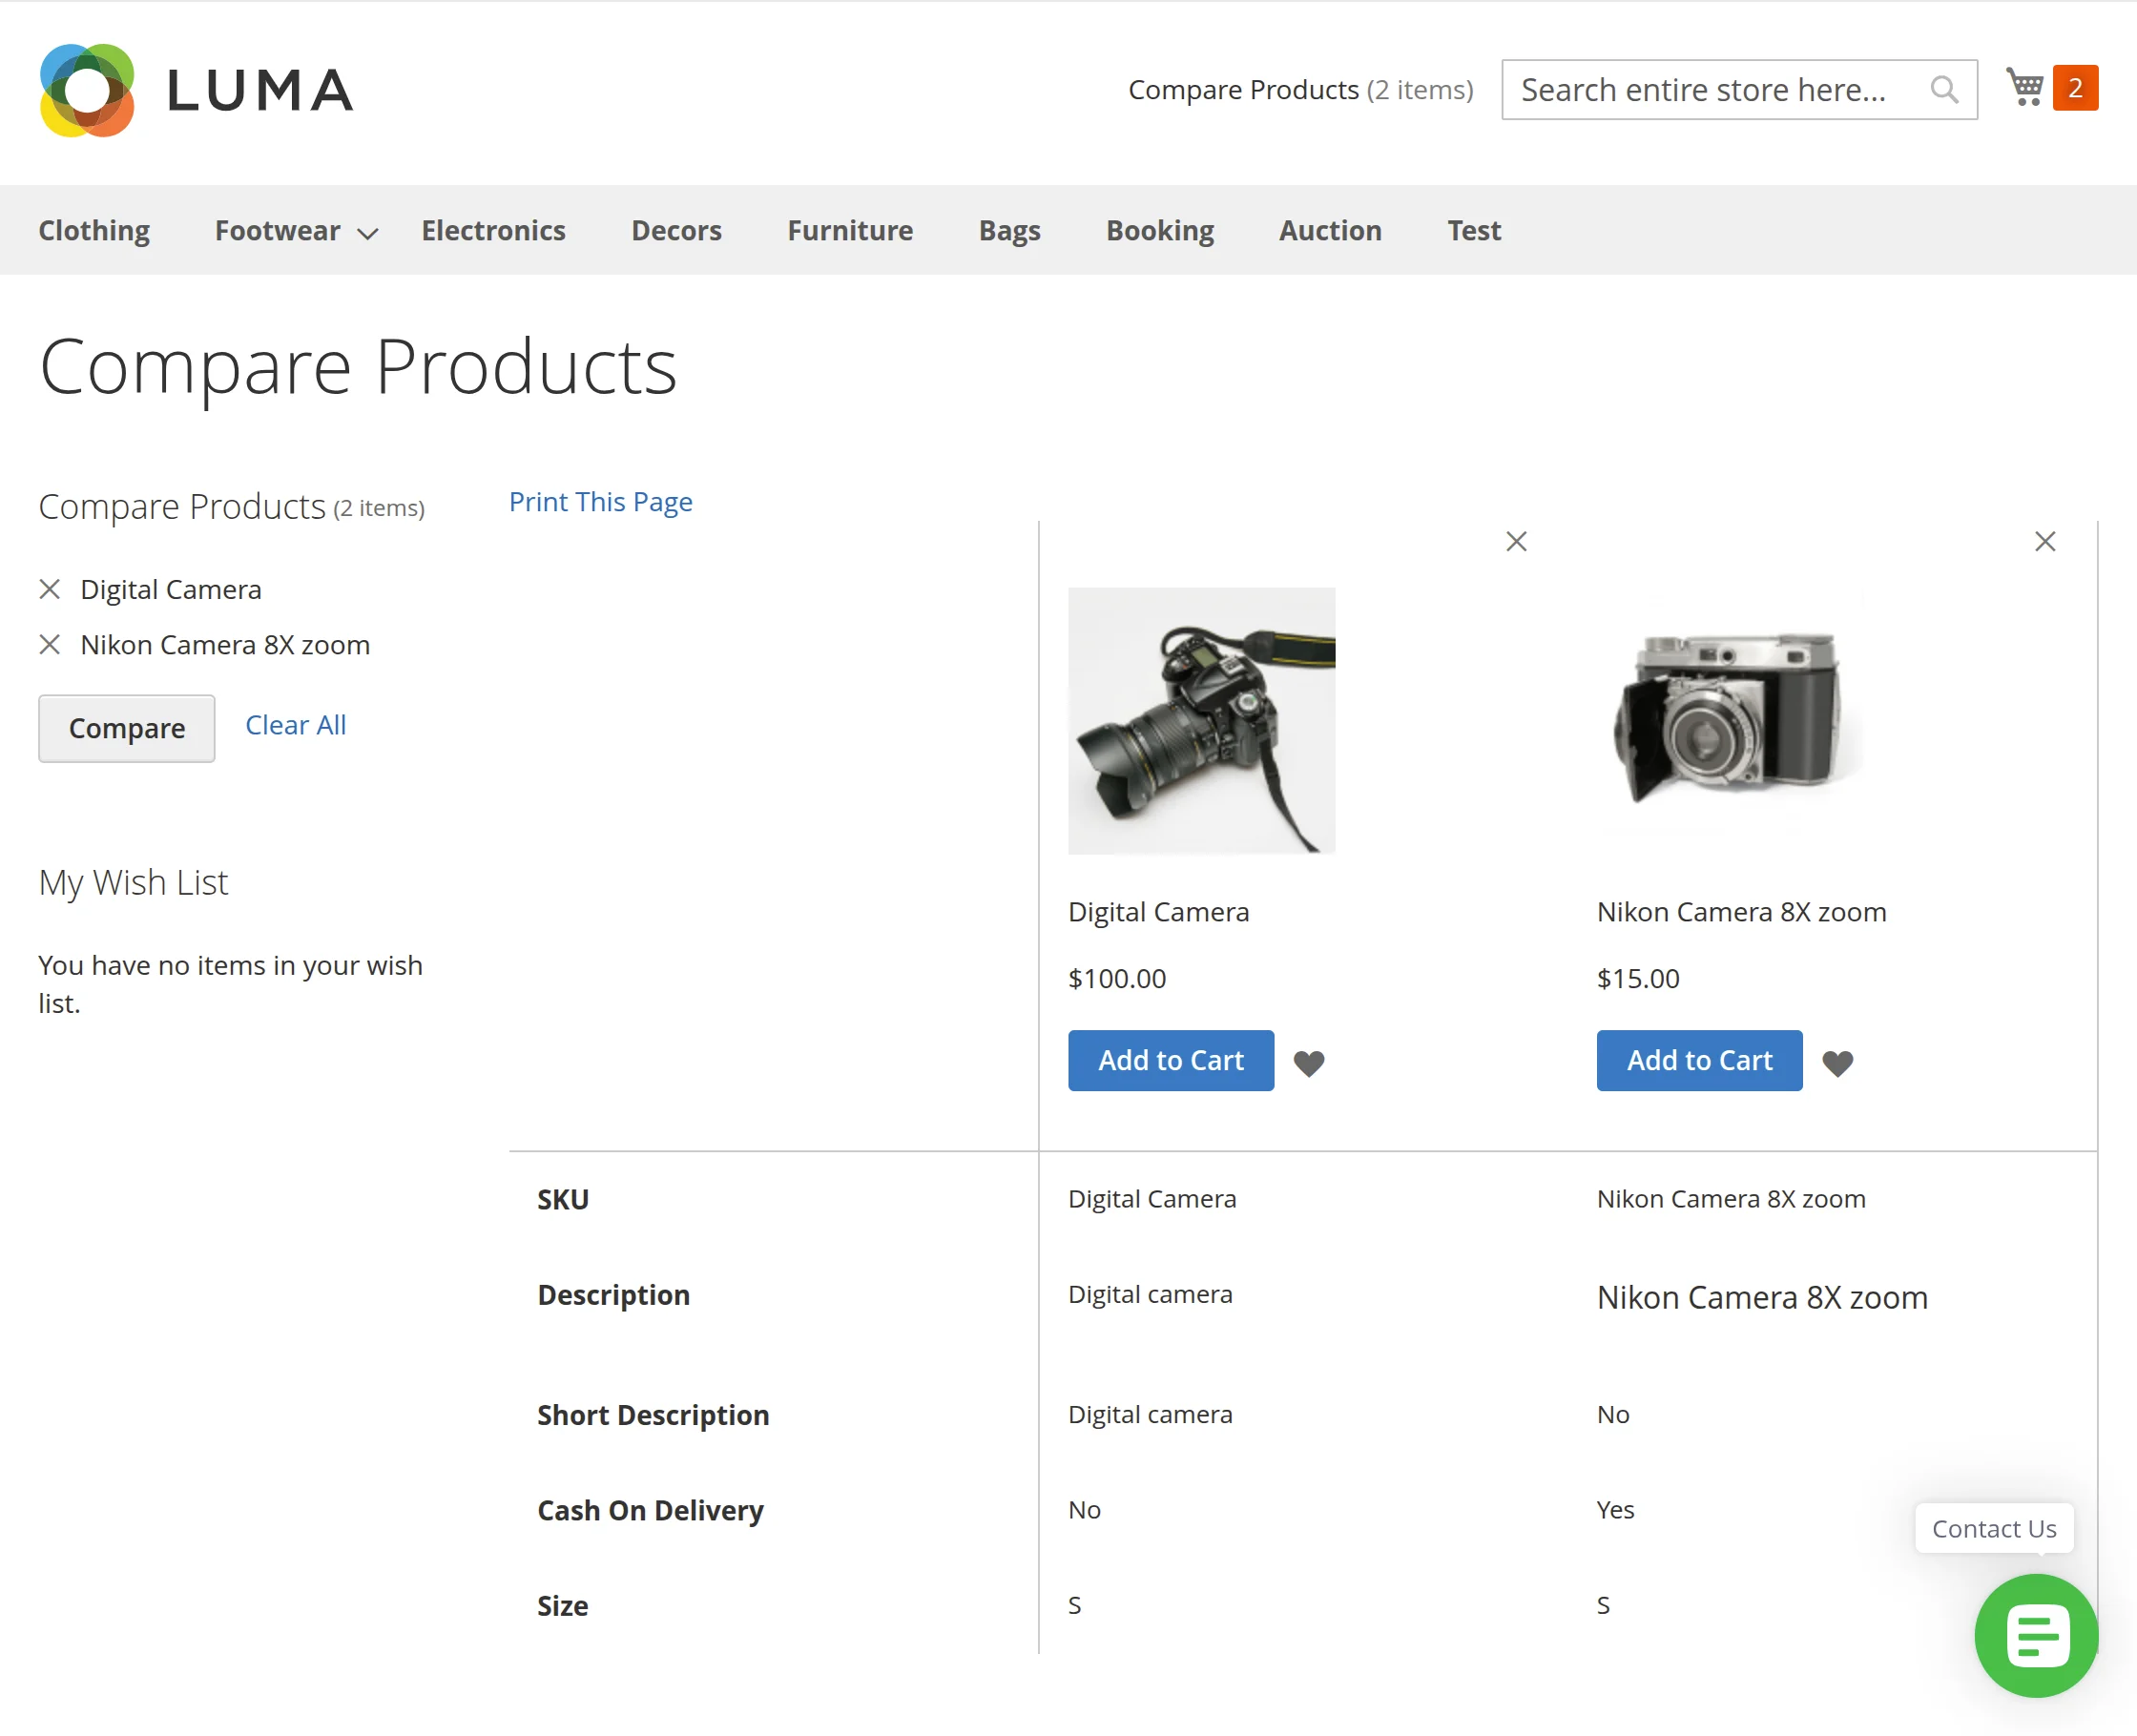Add Digital Camera to wish list heart

[x=1309, y=1062]
